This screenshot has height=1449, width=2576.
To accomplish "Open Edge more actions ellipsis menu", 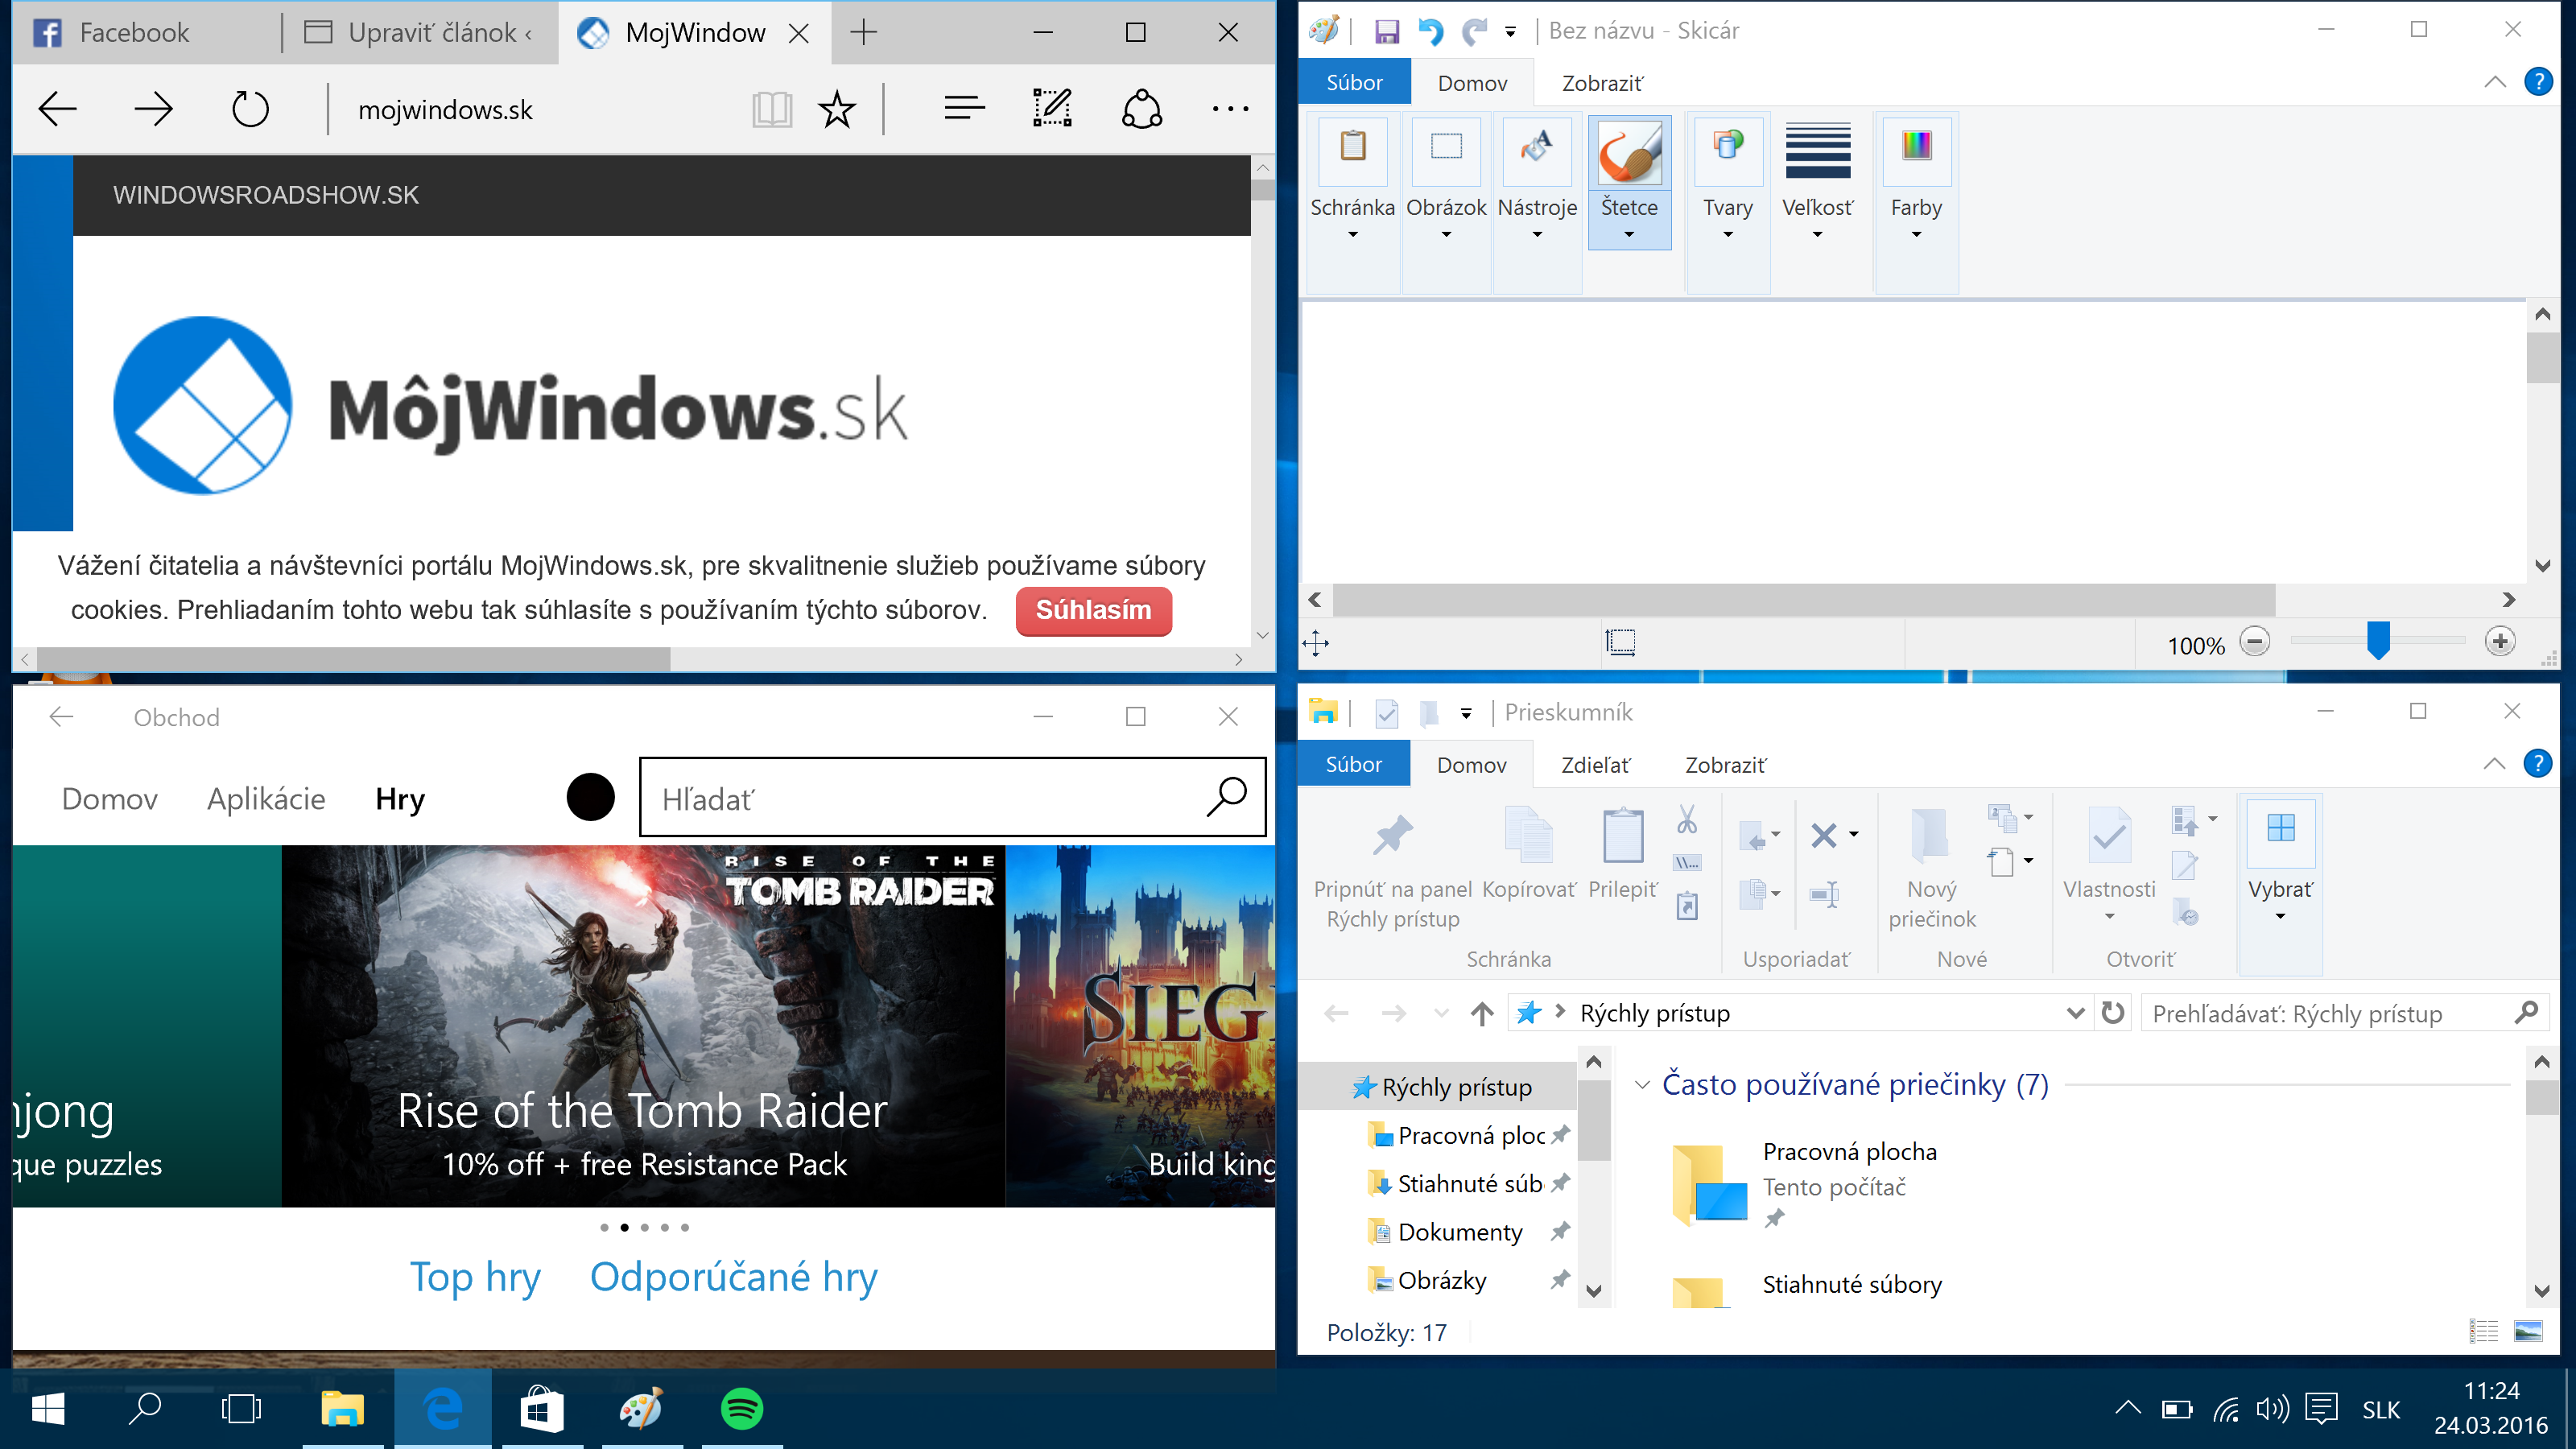I will tap(1229, 108).
